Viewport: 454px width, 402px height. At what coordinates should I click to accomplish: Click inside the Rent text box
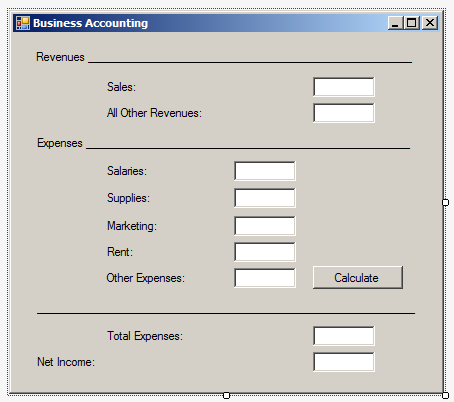265,252
